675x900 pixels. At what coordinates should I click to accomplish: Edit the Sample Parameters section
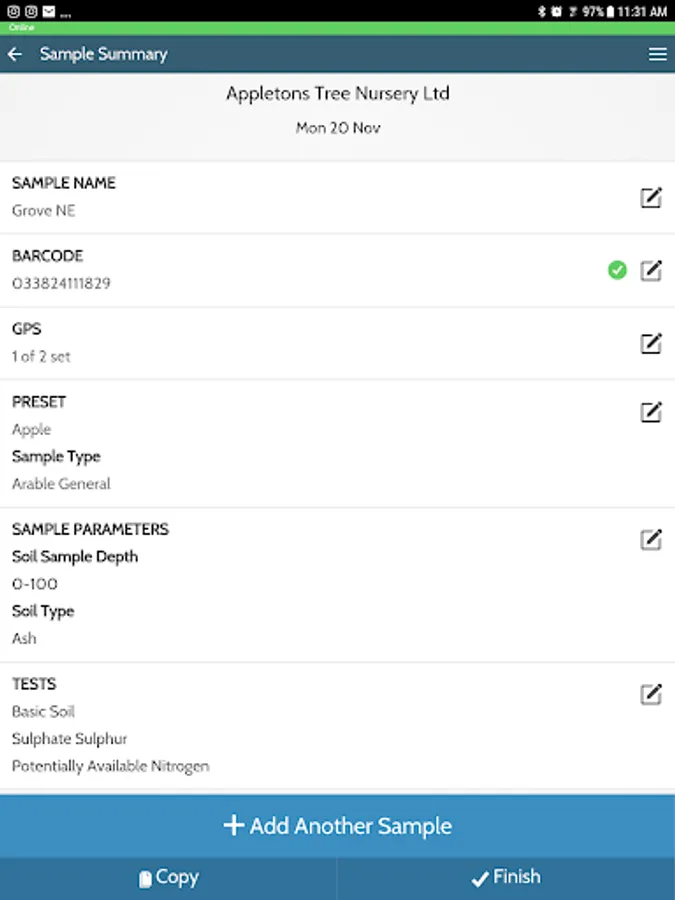[x=651, y=540]
